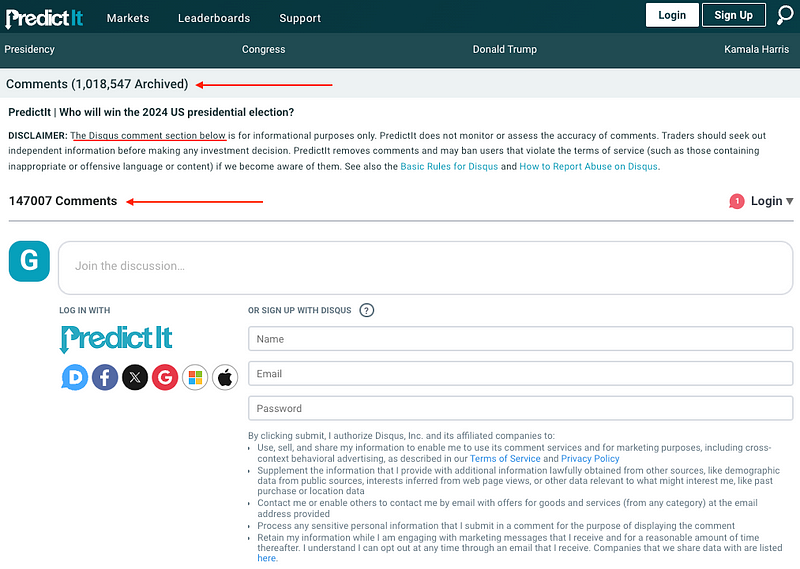Click the 'LOG IN WITH' label
Viewport: 800px width, 569px height.
tap(85, 310)
